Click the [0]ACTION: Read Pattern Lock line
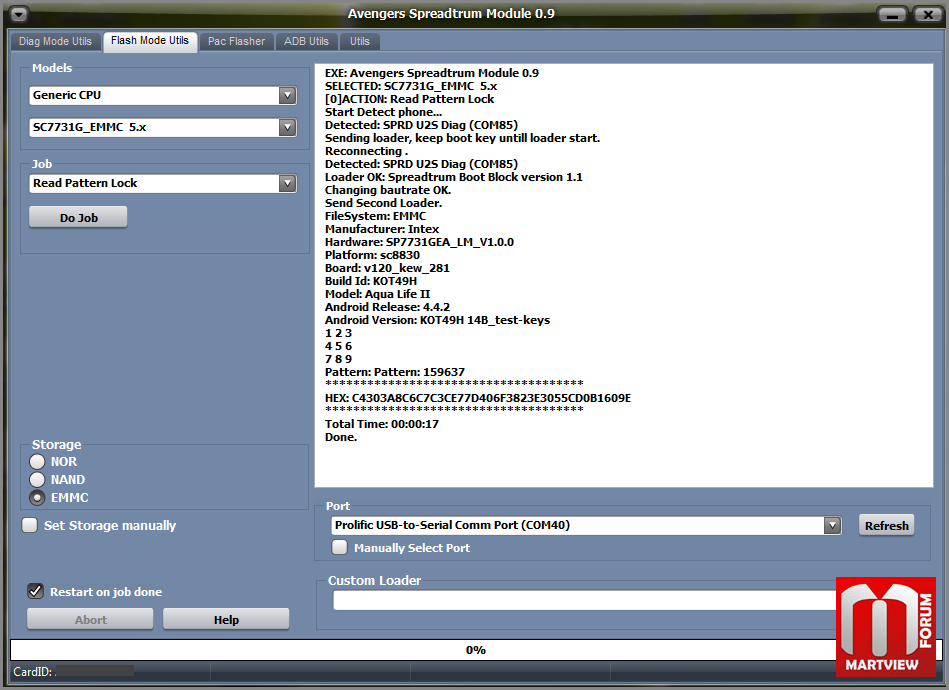Viewport: 949px width, 690px height. (409, 99)
